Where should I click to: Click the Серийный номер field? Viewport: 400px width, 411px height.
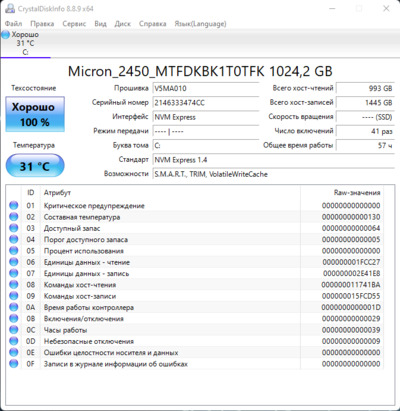coord(206,103)
